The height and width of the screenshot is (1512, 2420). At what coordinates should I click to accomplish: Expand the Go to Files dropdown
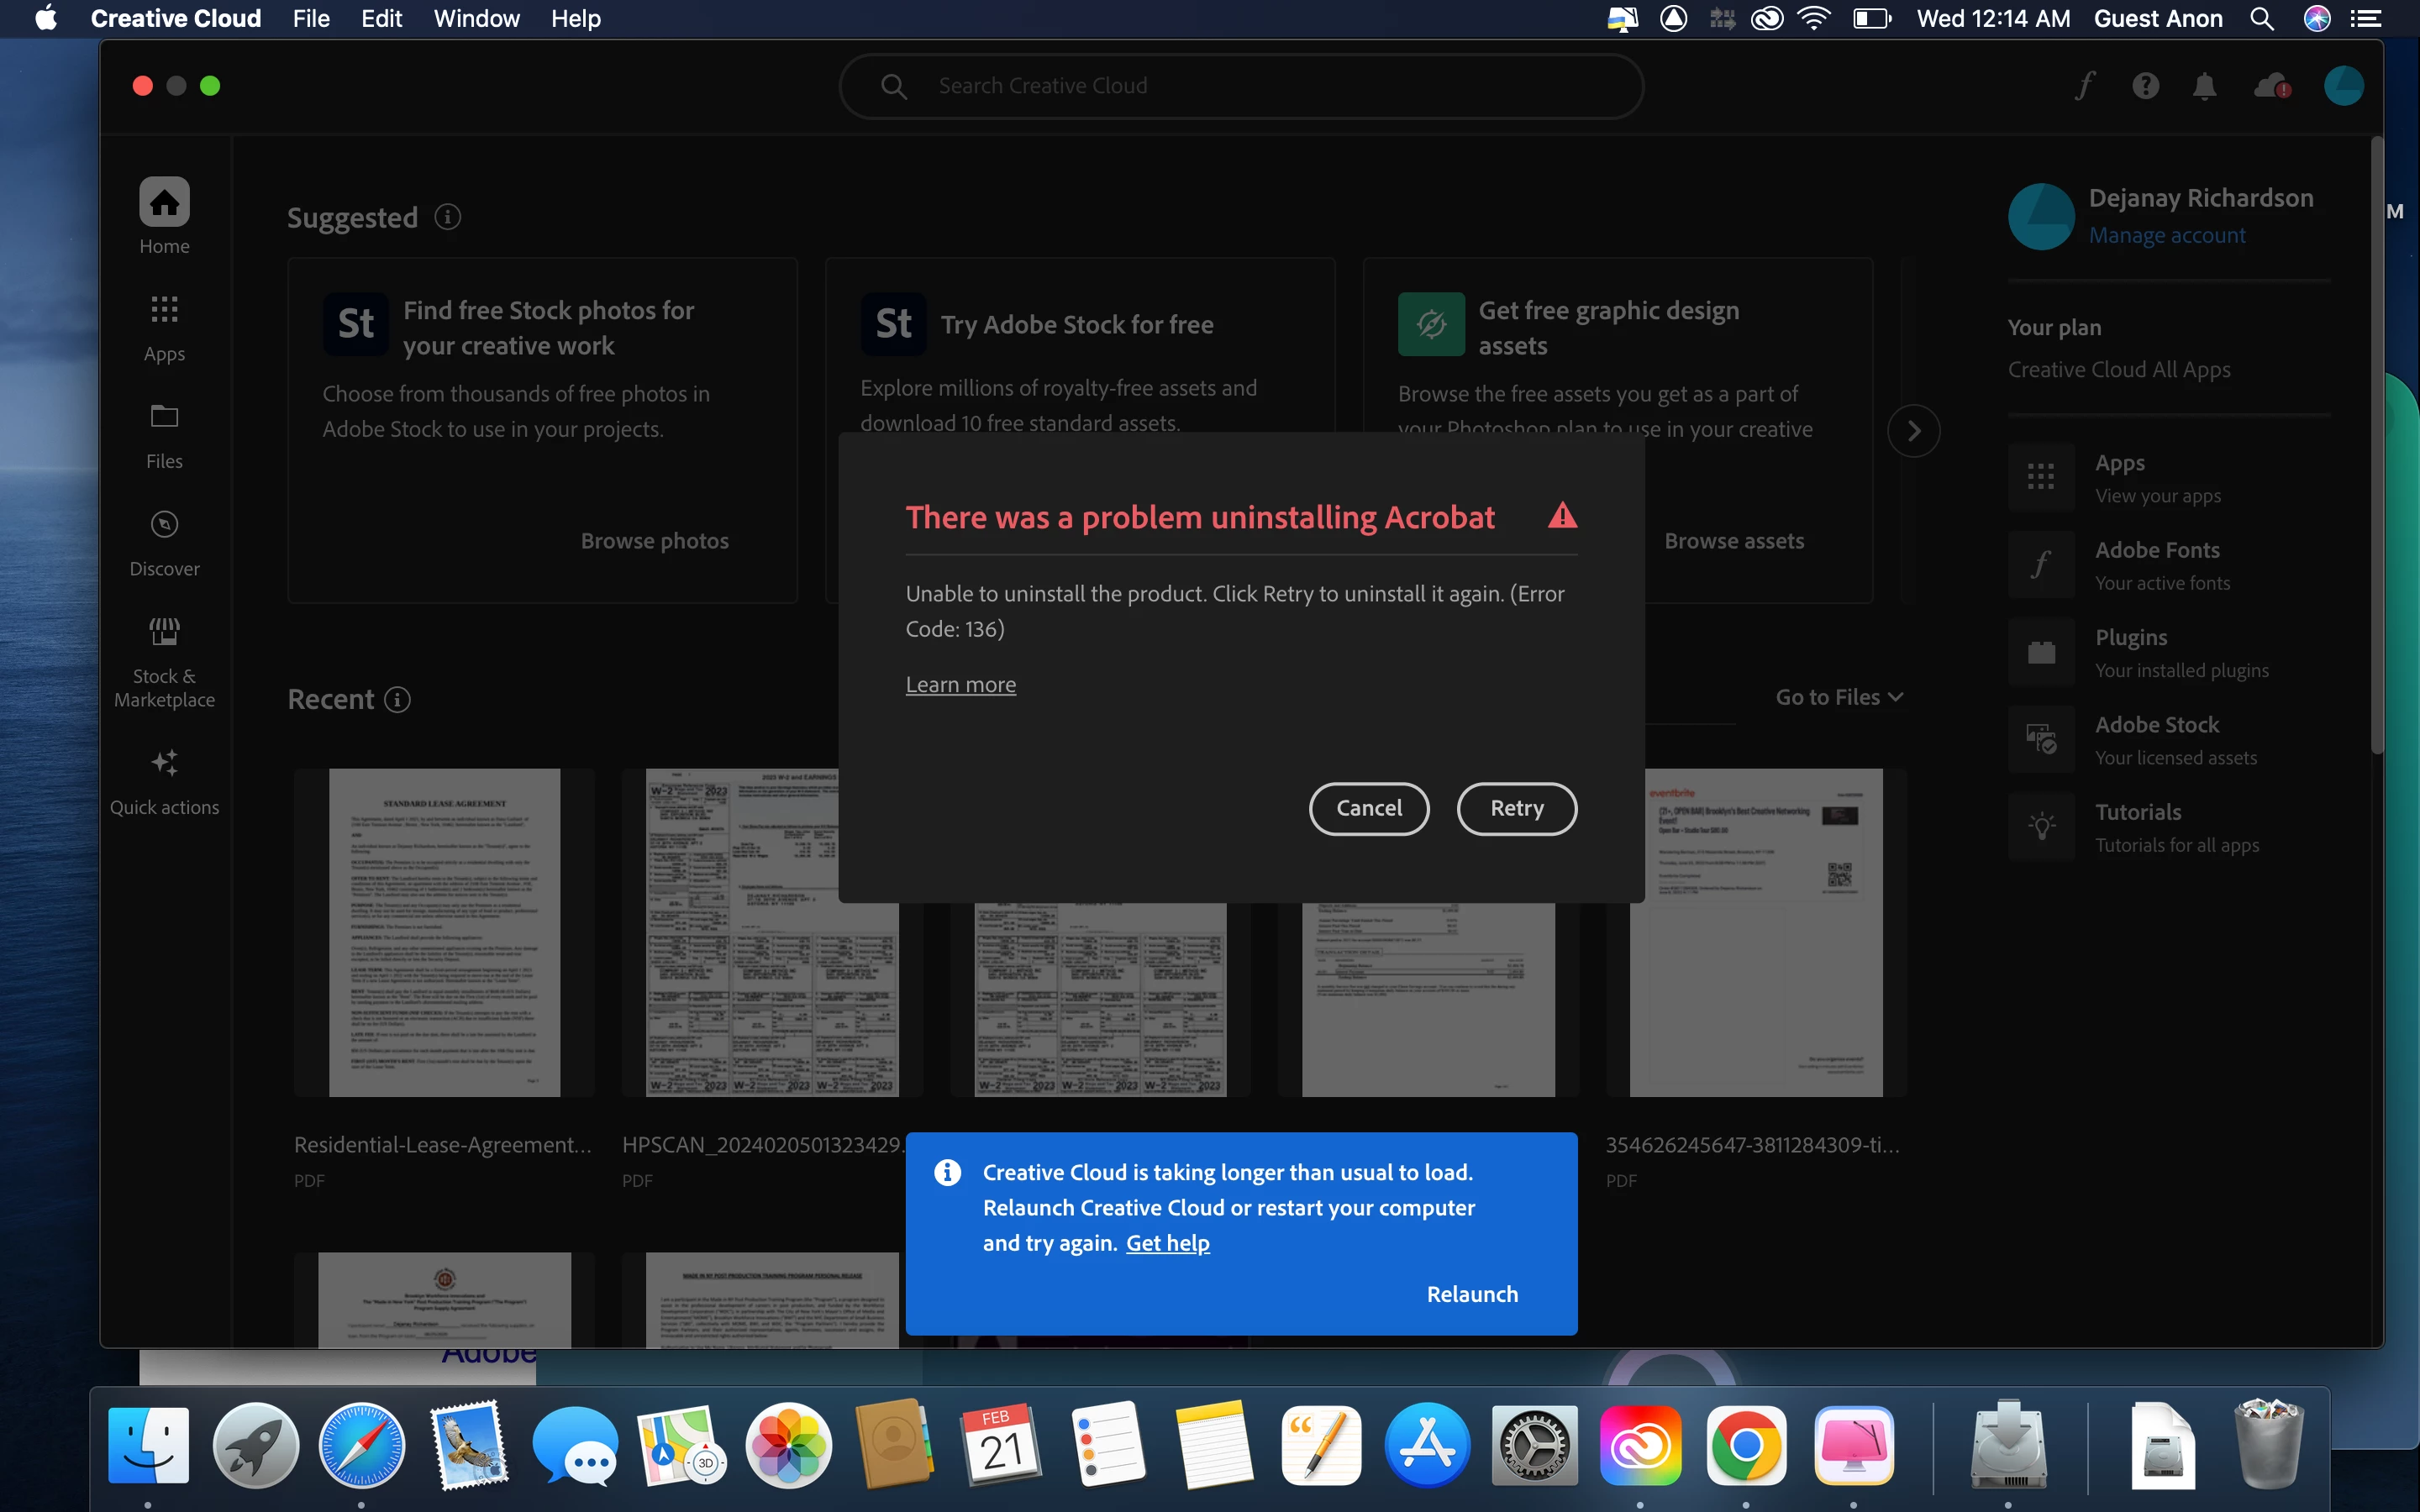[x=1838, y=697]
